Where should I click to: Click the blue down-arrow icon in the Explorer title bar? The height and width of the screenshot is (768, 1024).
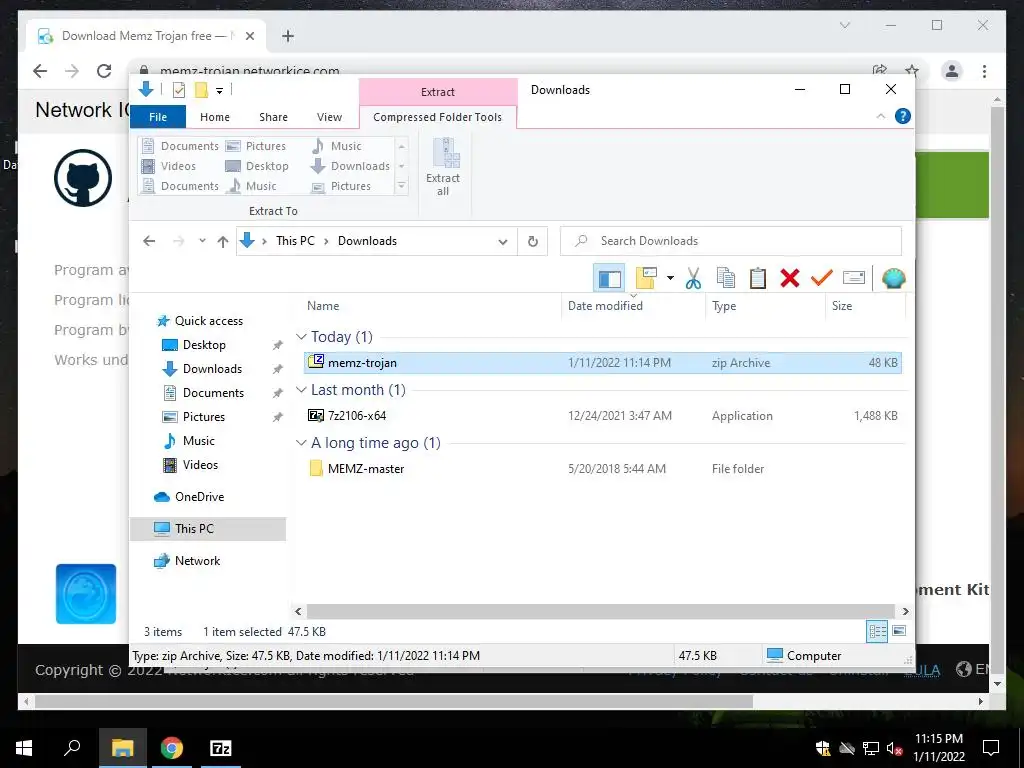[x=146, y=89]
